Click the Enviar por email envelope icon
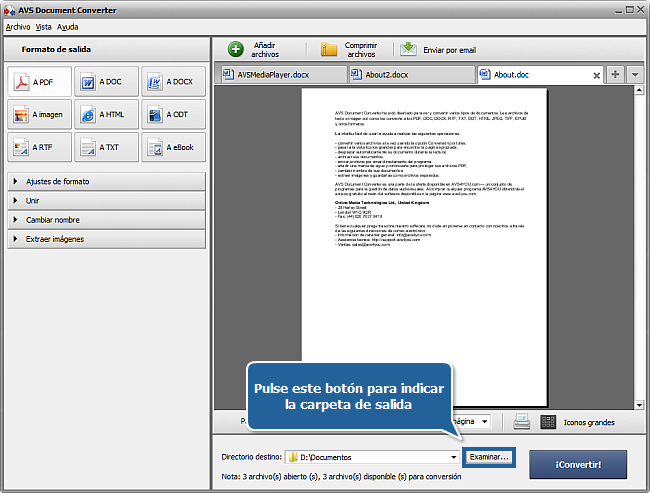This screenshot has height=493, width=650. (408, 49)
